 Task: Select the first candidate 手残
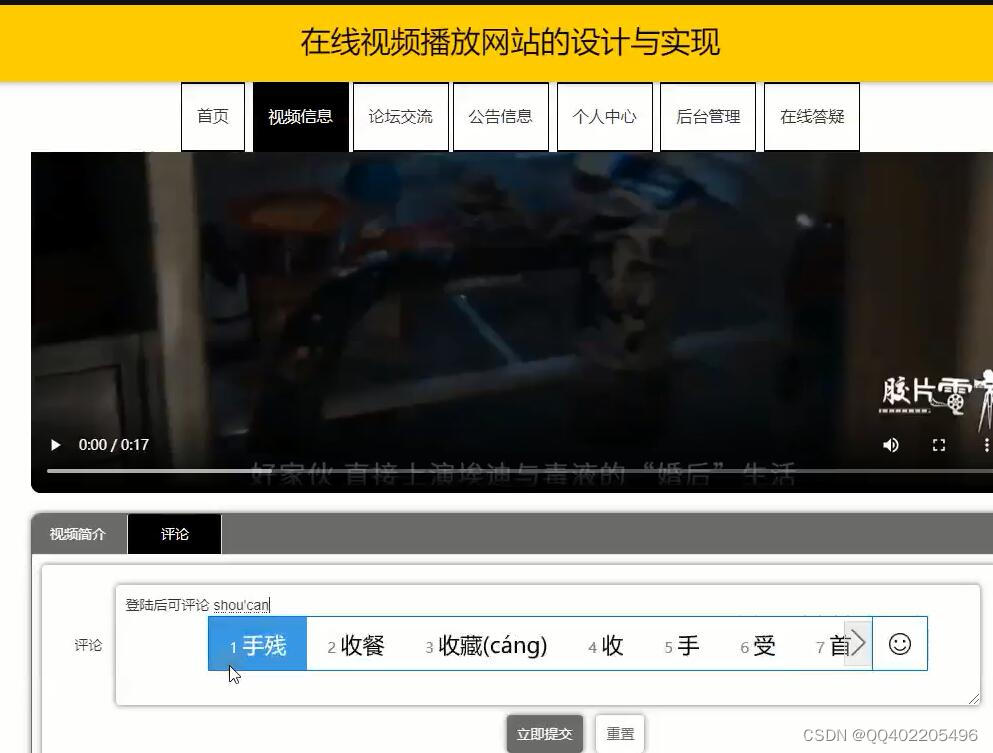pos(257,645)
